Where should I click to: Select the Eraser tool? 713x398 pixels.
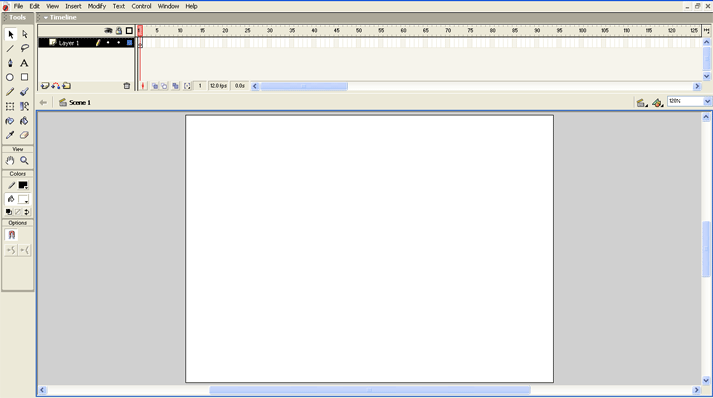click(24, 135)
